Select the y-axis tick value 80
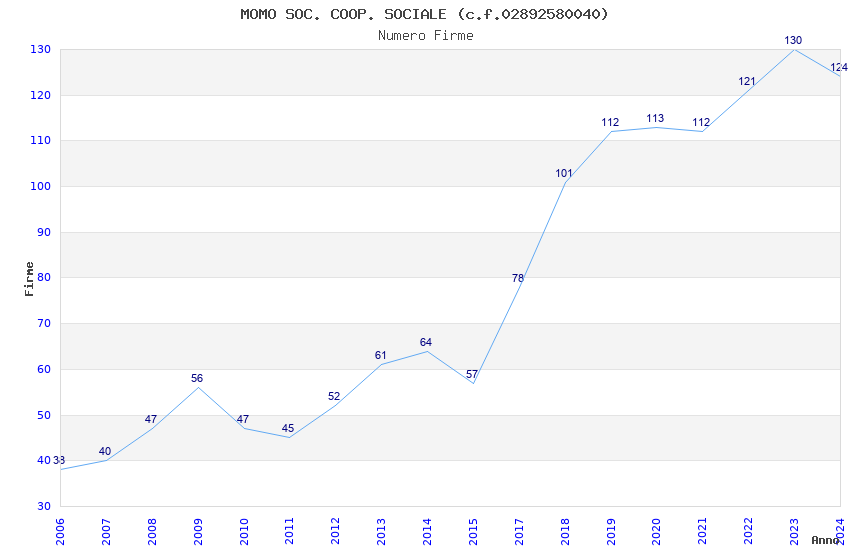The image size is (850, 550). (44, 277)
